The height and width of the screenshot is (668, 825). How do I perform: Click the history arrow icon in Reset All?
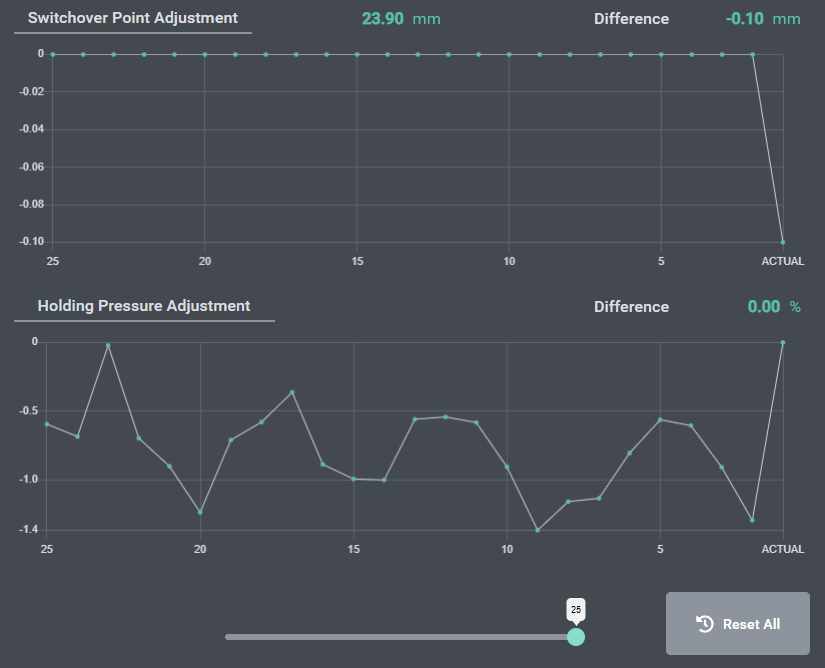pyautogui.click(x=705, y=624)
